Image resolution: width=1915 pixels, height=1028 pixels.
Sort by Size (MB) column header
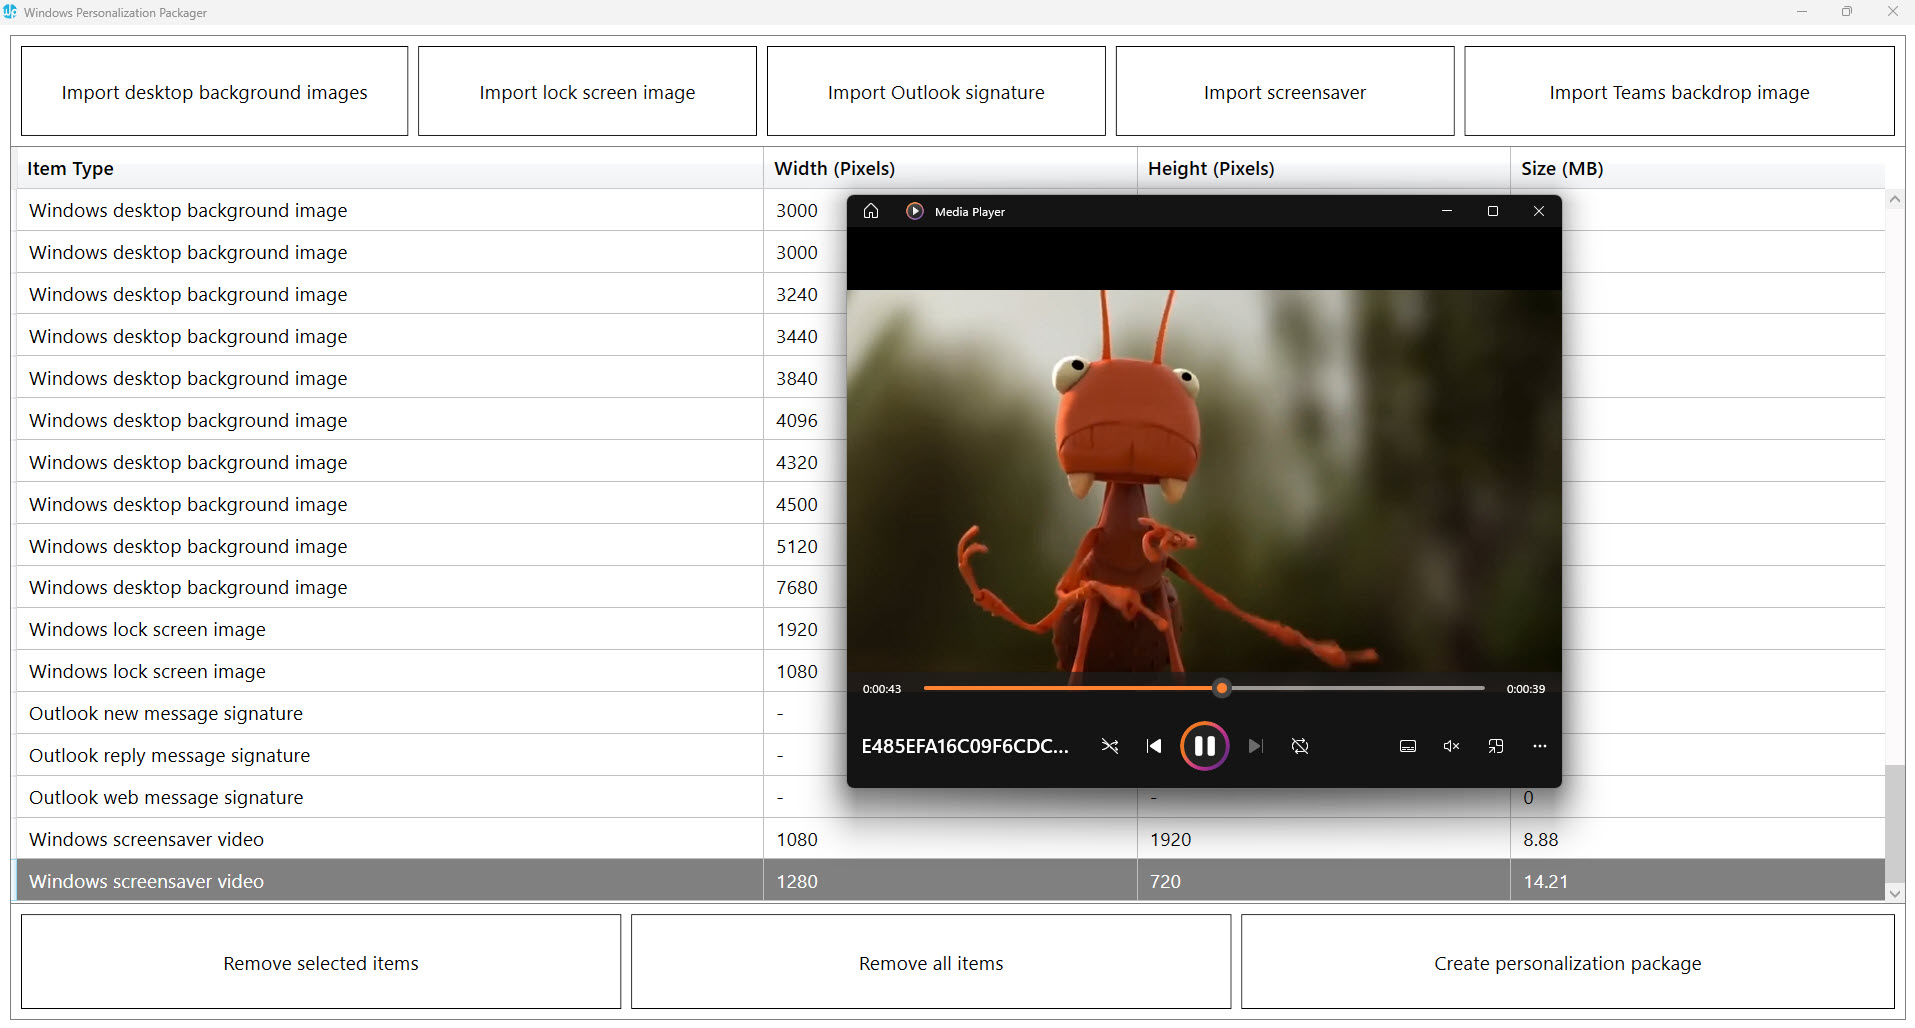tap(1697, 168)
